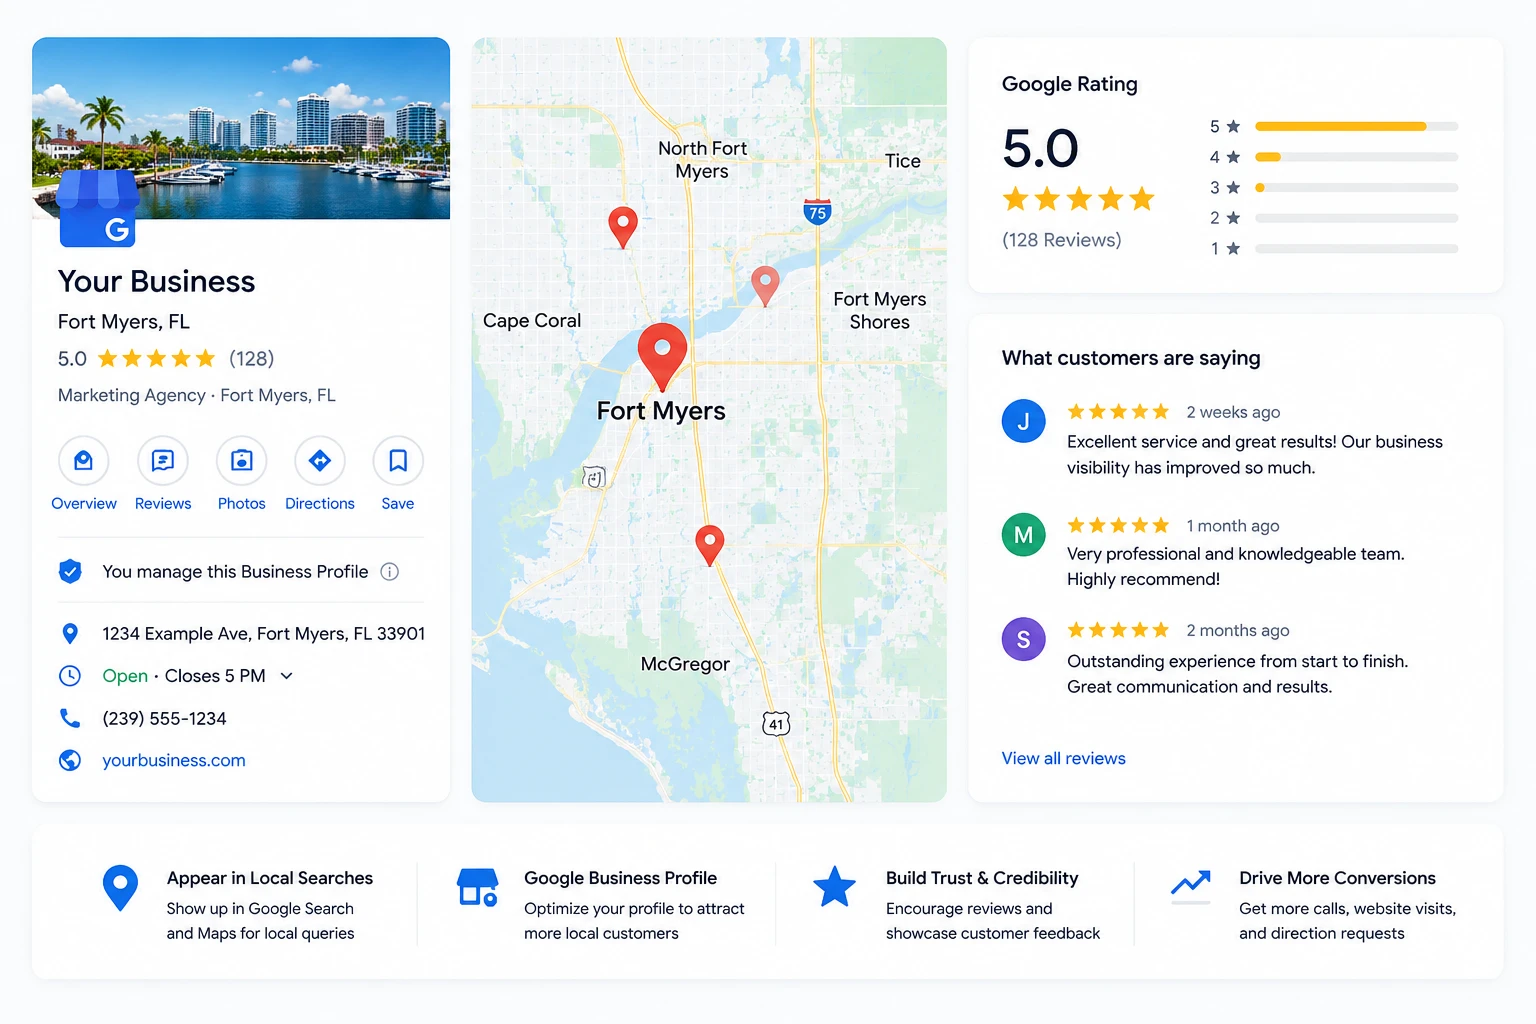Click Marketing Agency category text

click(x=132, y=395)
